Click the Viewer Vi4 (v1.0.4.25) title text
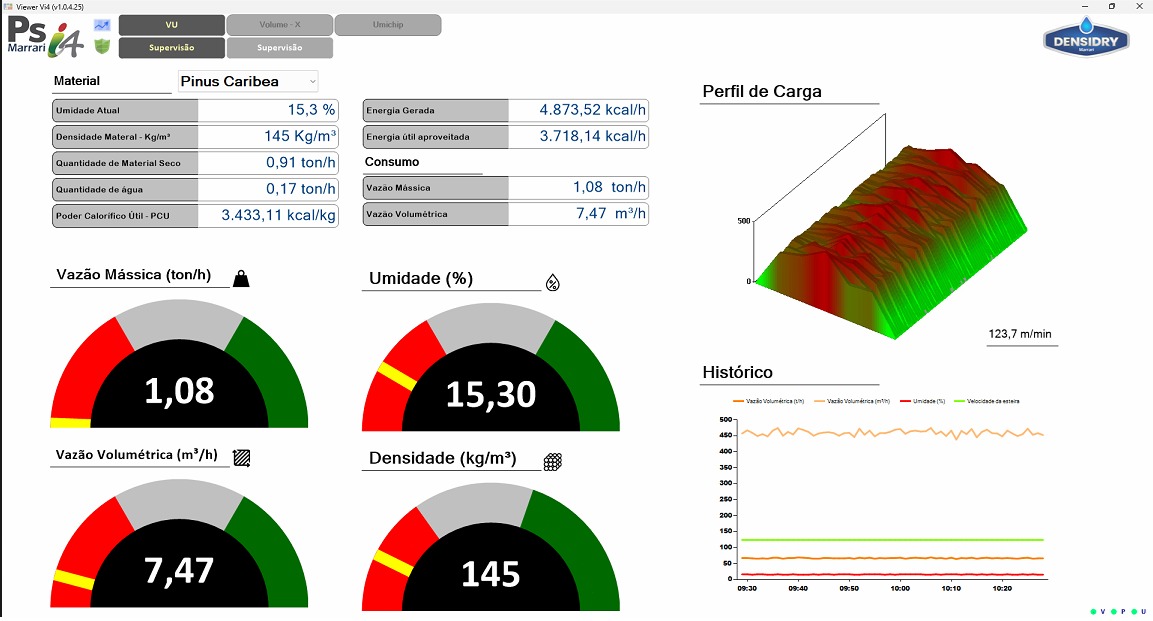The height and width of the screenshot is (621, 1153). pyautogui.click(x=50, y=7)
